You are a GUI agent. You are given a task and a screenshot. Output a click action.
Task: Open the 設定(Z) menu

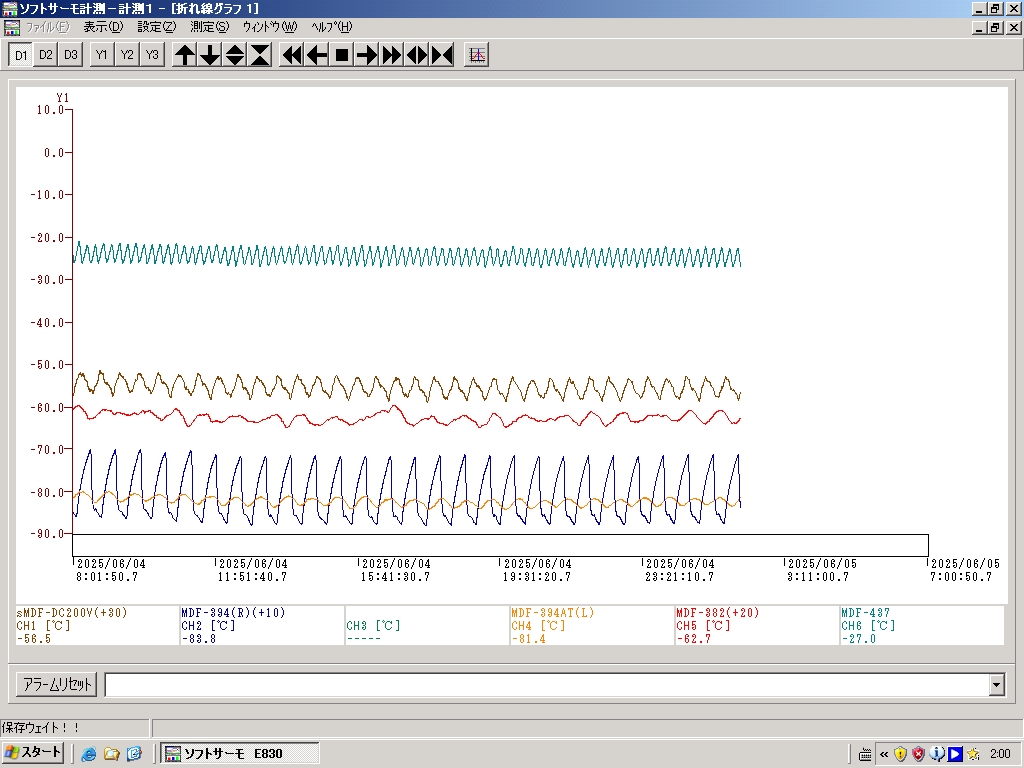click(x=157, y=27)
